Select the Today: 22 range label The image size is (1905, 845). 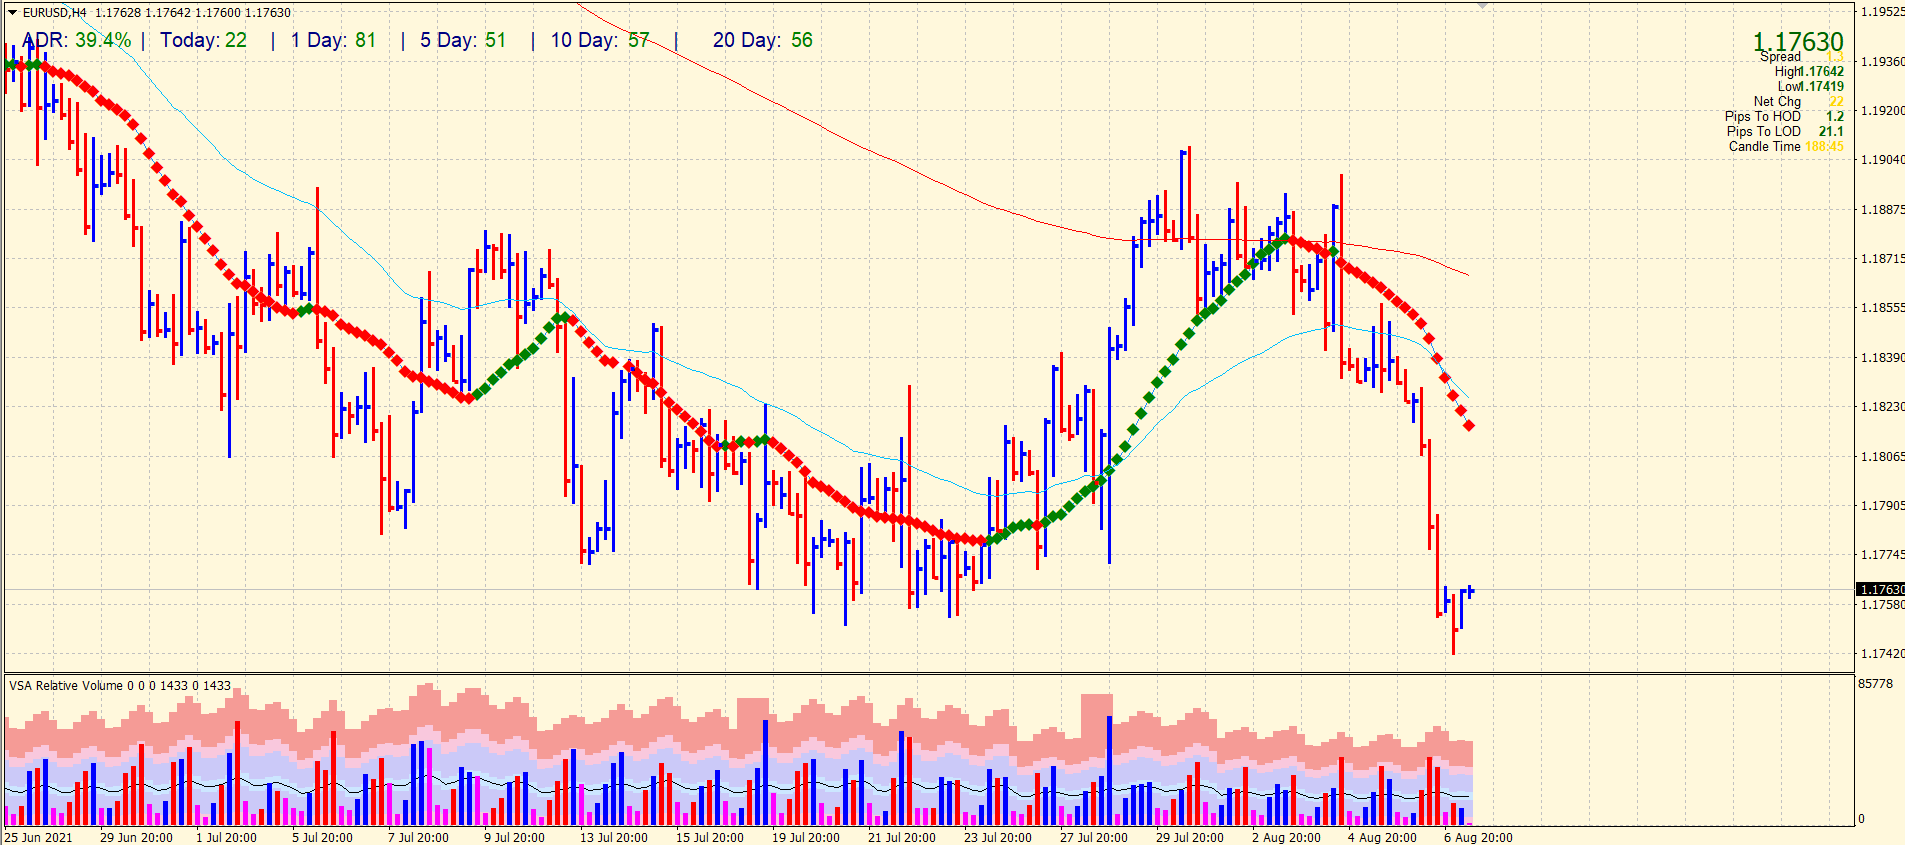coord(203,41)
